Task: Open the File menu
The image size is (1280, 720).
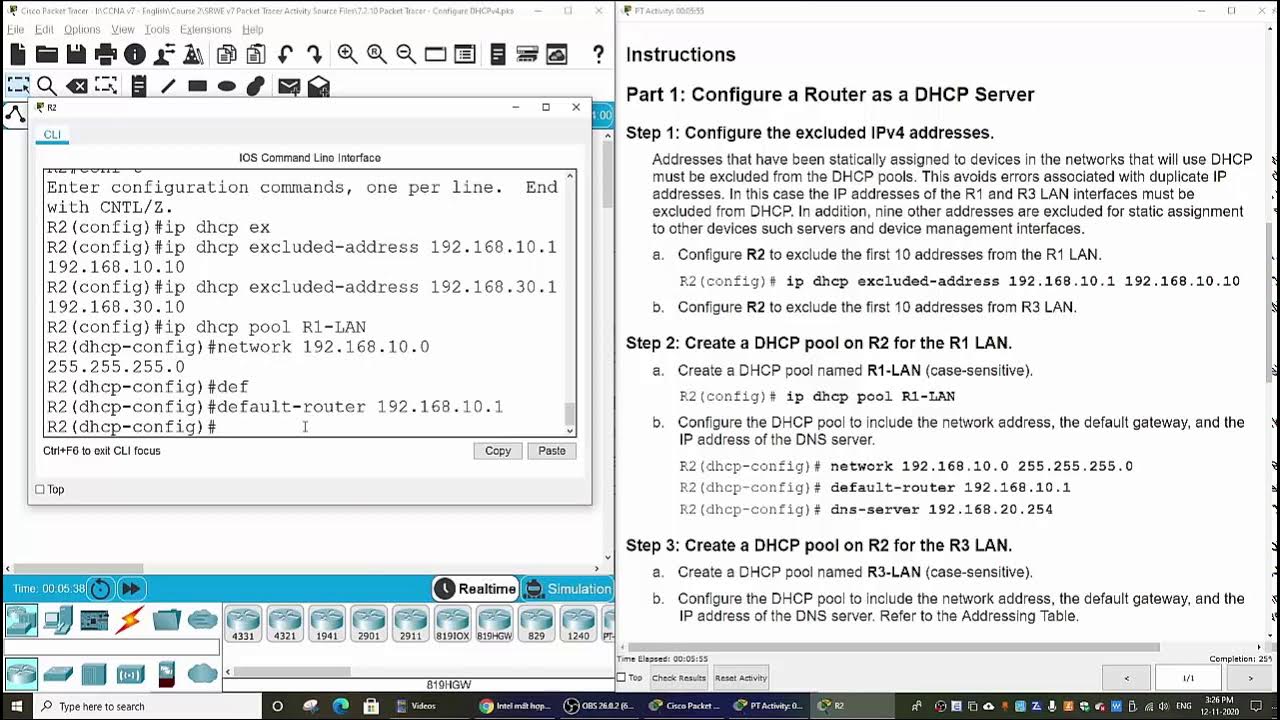Action: 15,30
